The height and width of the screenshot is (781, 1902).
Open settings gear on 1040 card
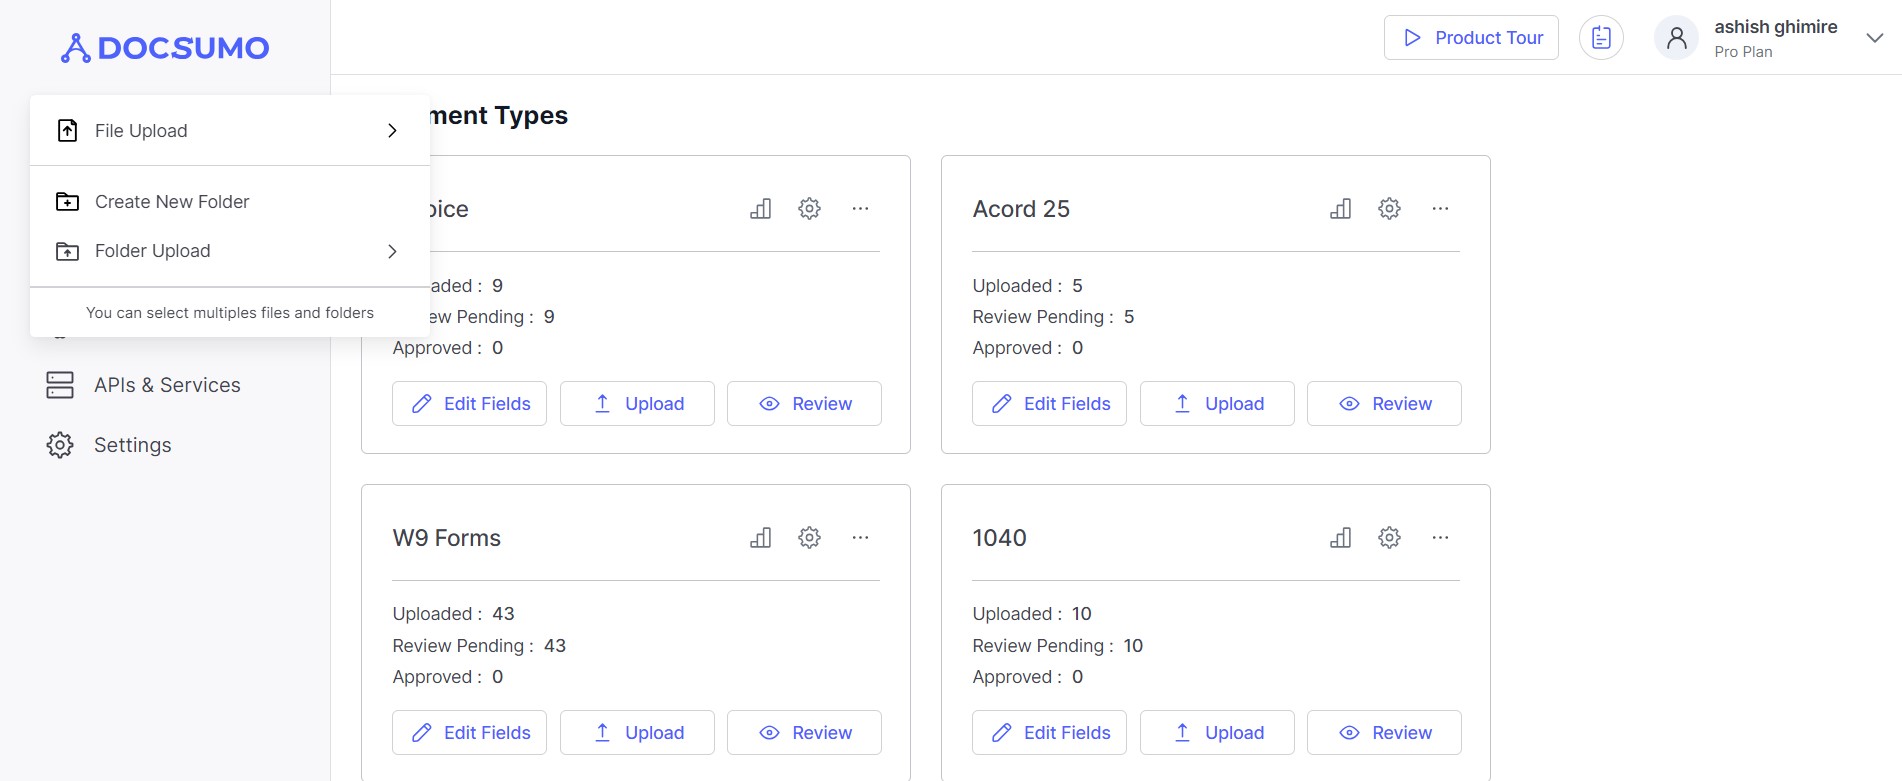[1389, 538]
